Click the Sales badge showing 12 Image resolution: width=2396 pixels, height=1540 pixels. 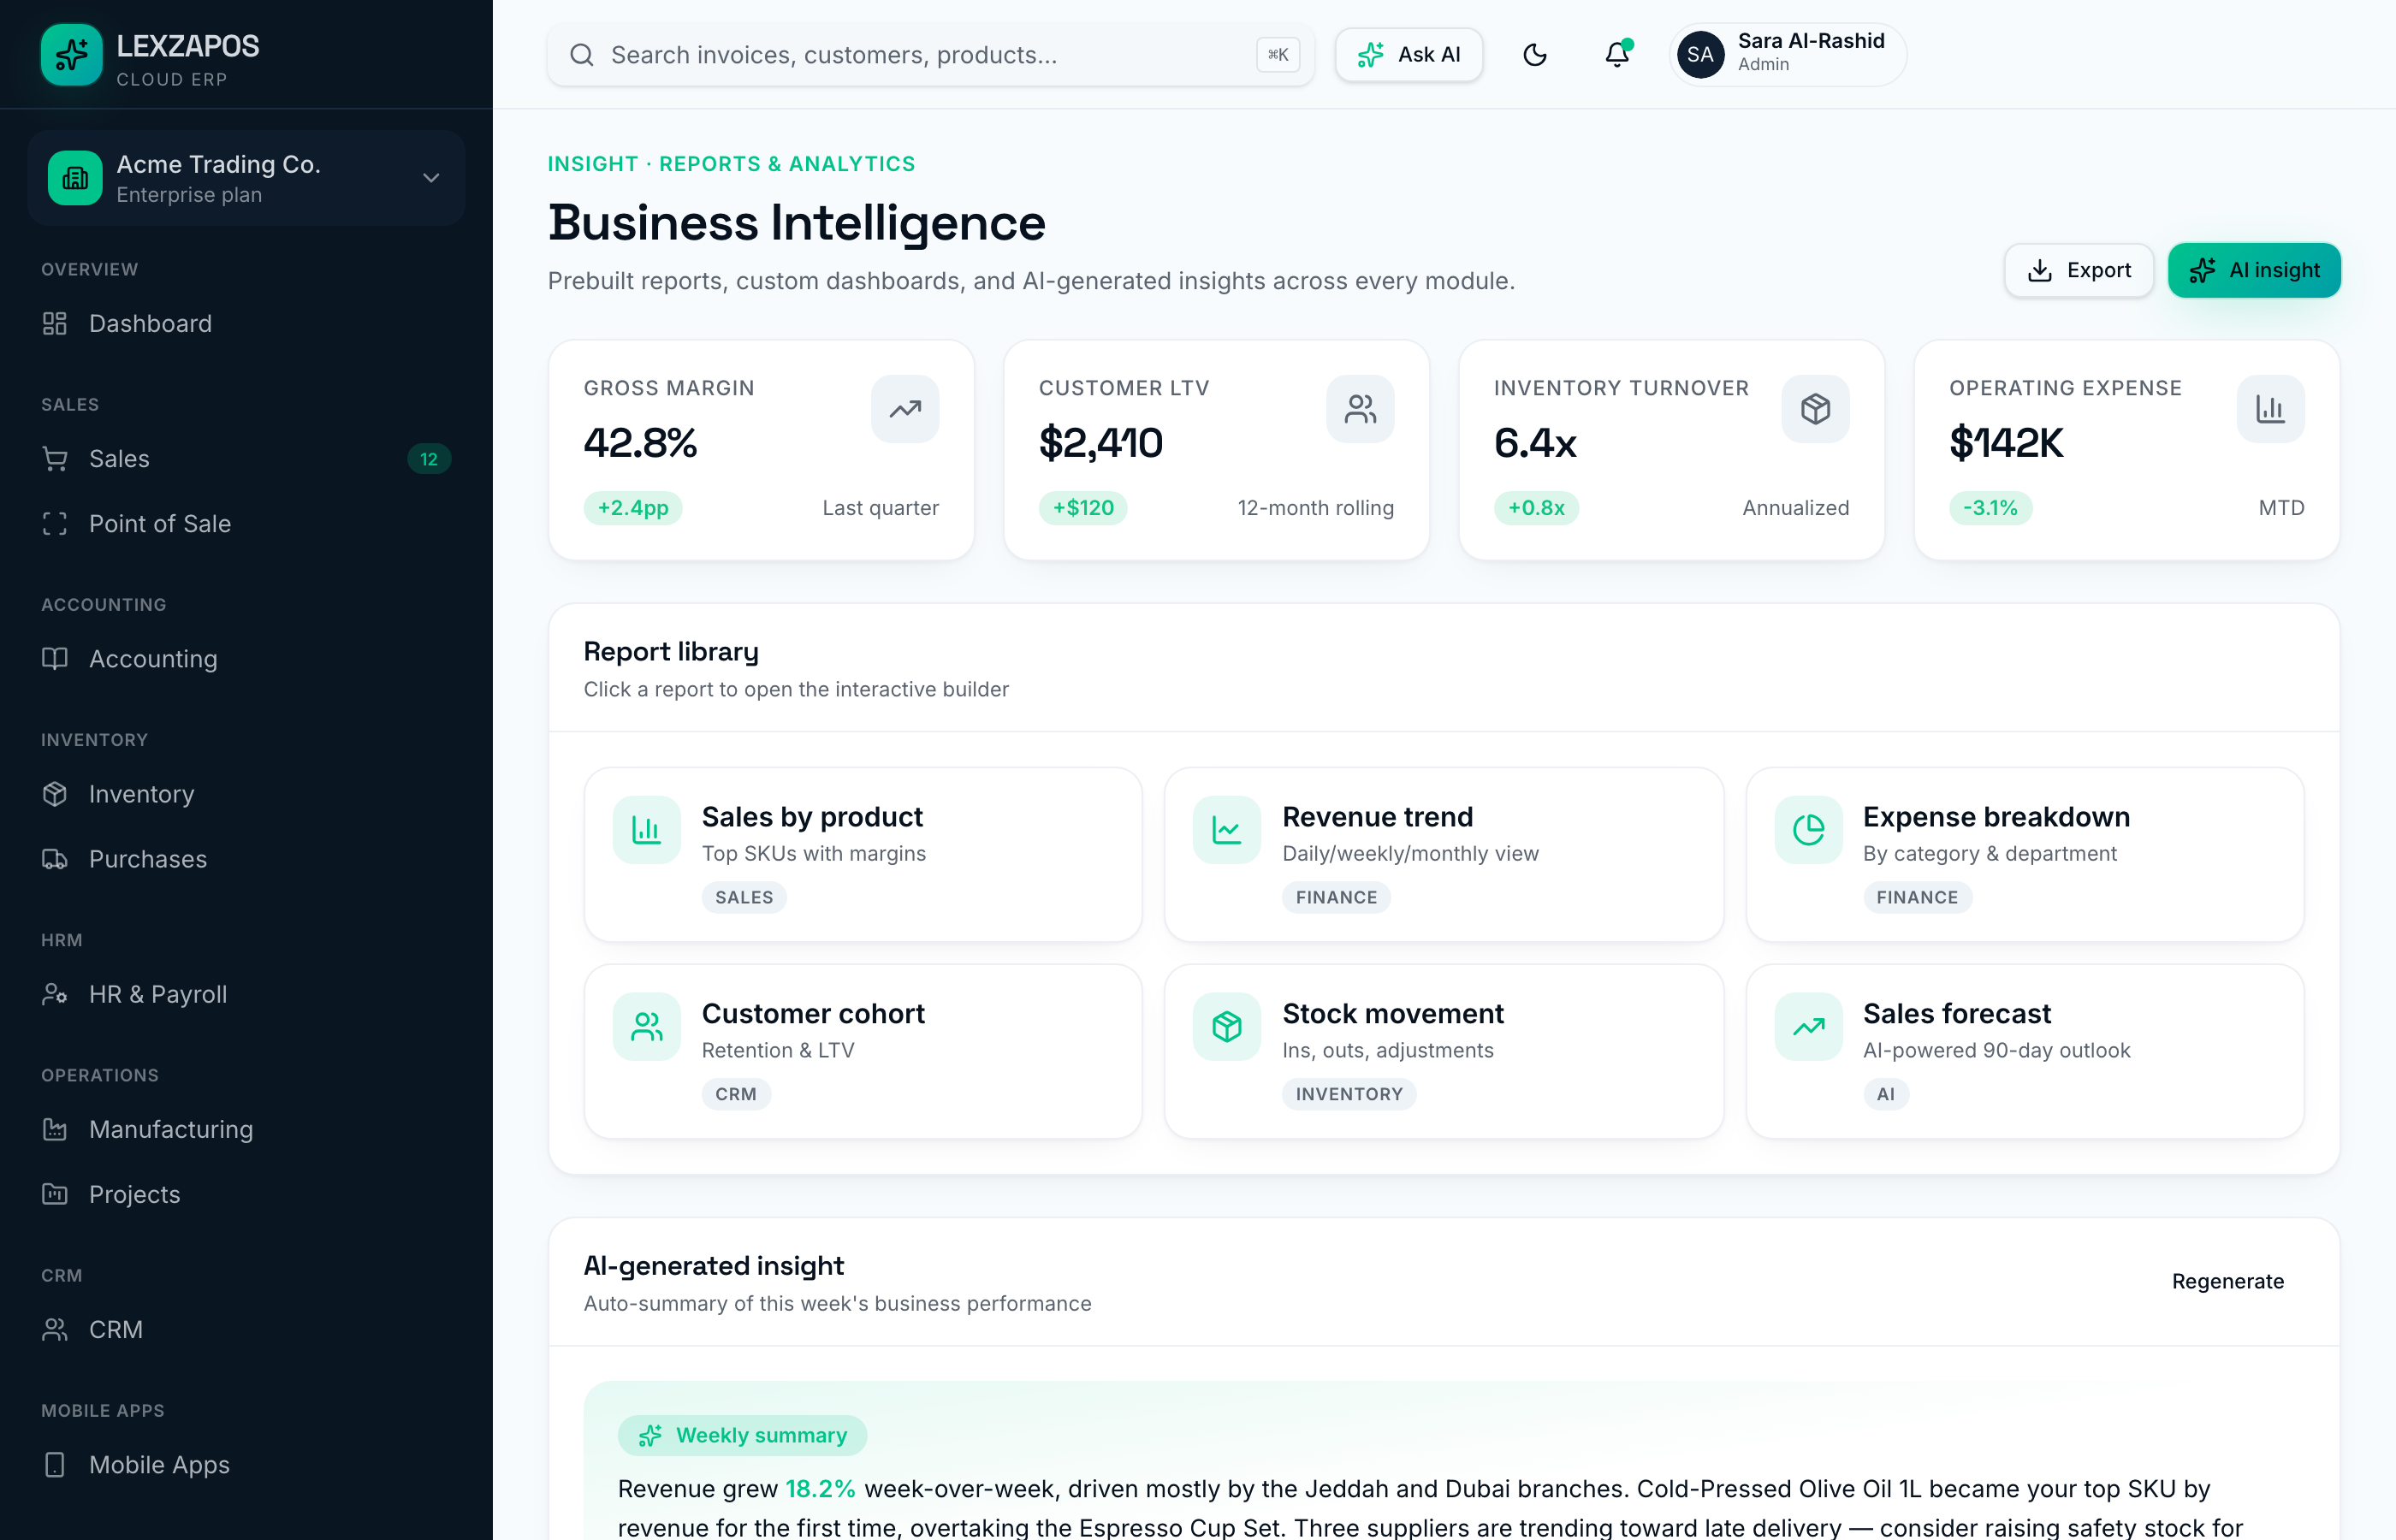point(429,459)
